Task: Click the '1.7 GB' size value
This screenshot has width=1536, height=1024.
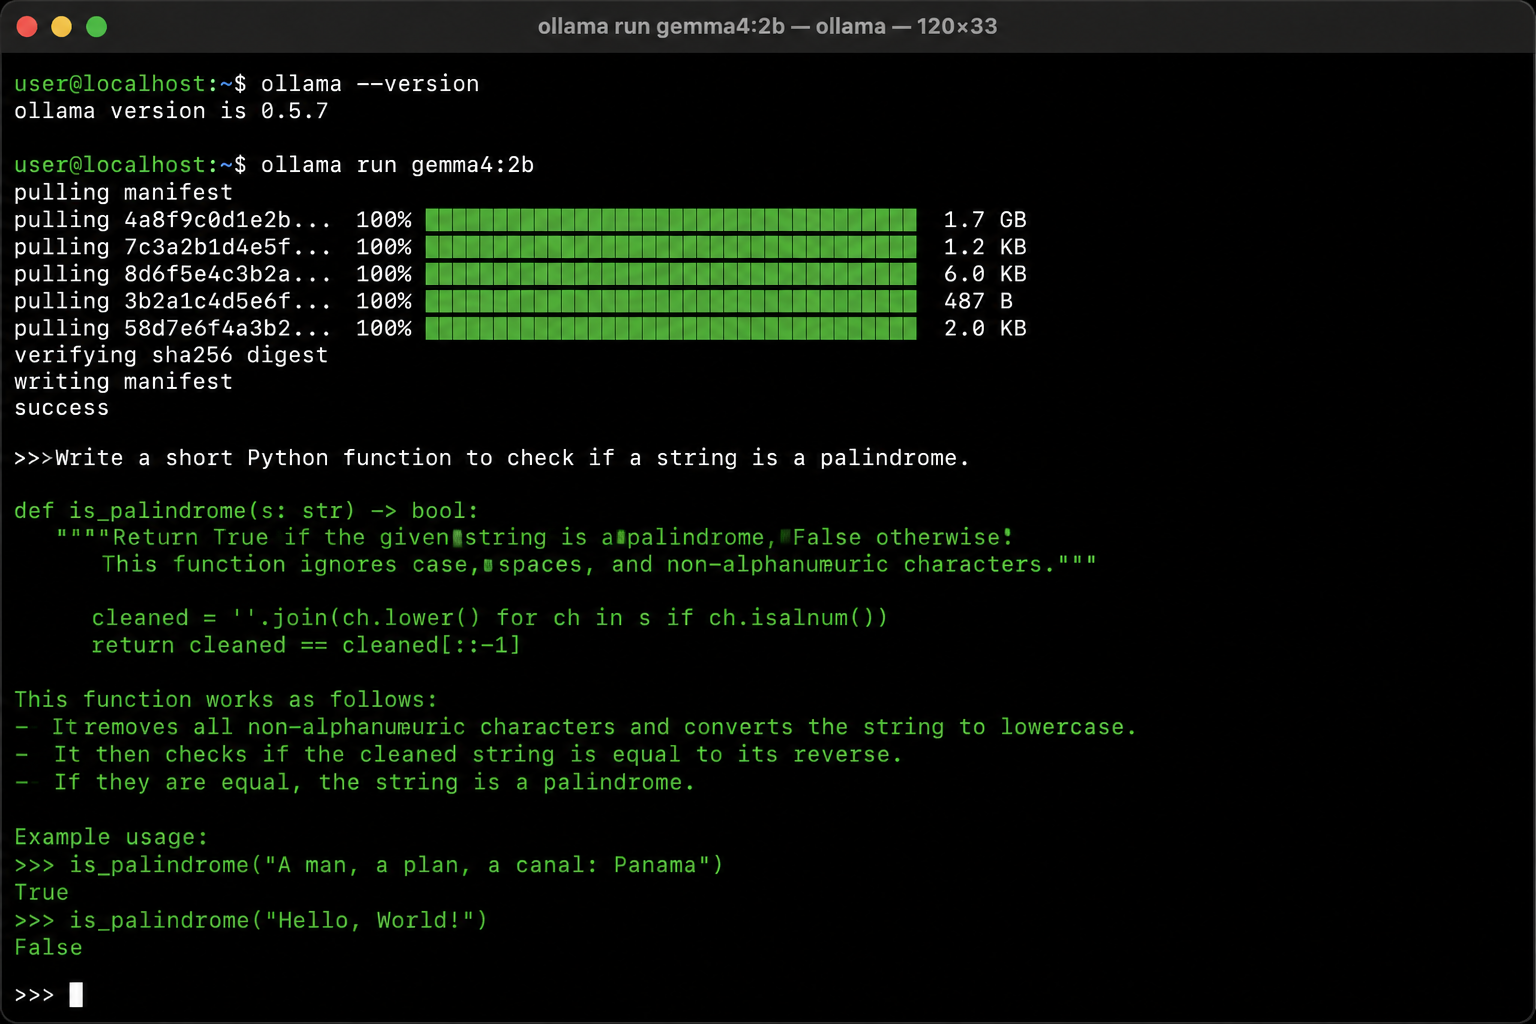Action: [x=985, y=220]
